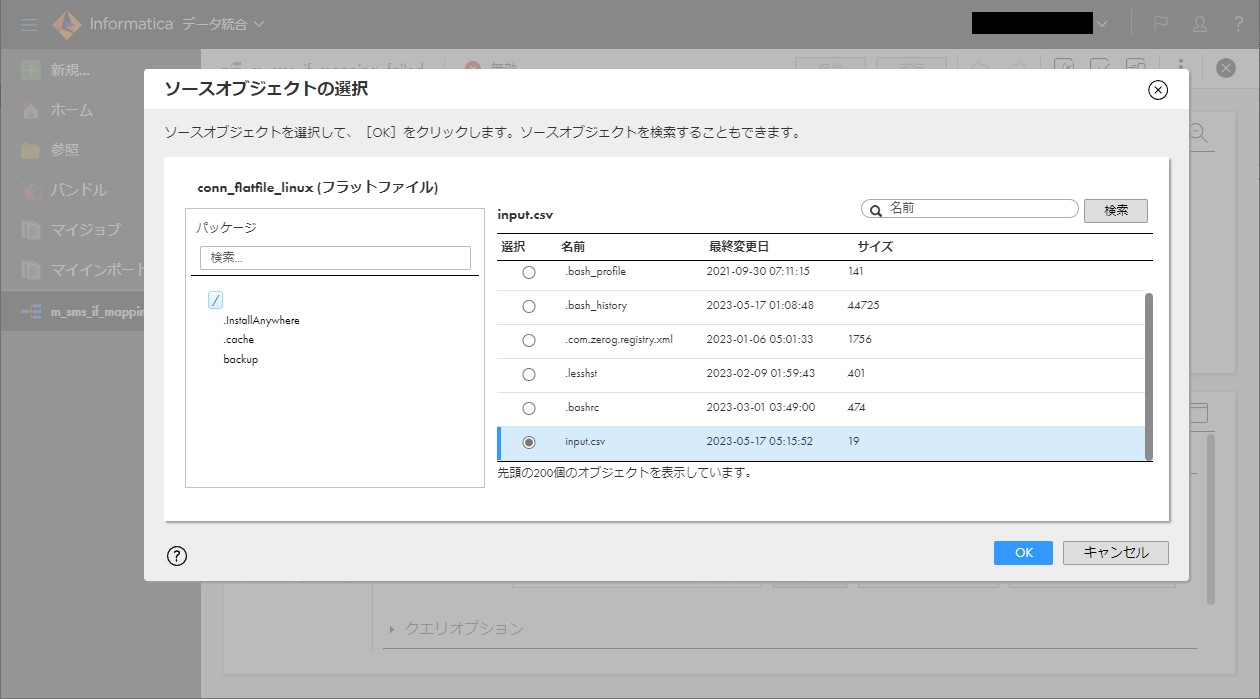This screenshot has width=1260, height=699.
Task: Select the .bashrc radio button
Action: (x=529, y=408)
